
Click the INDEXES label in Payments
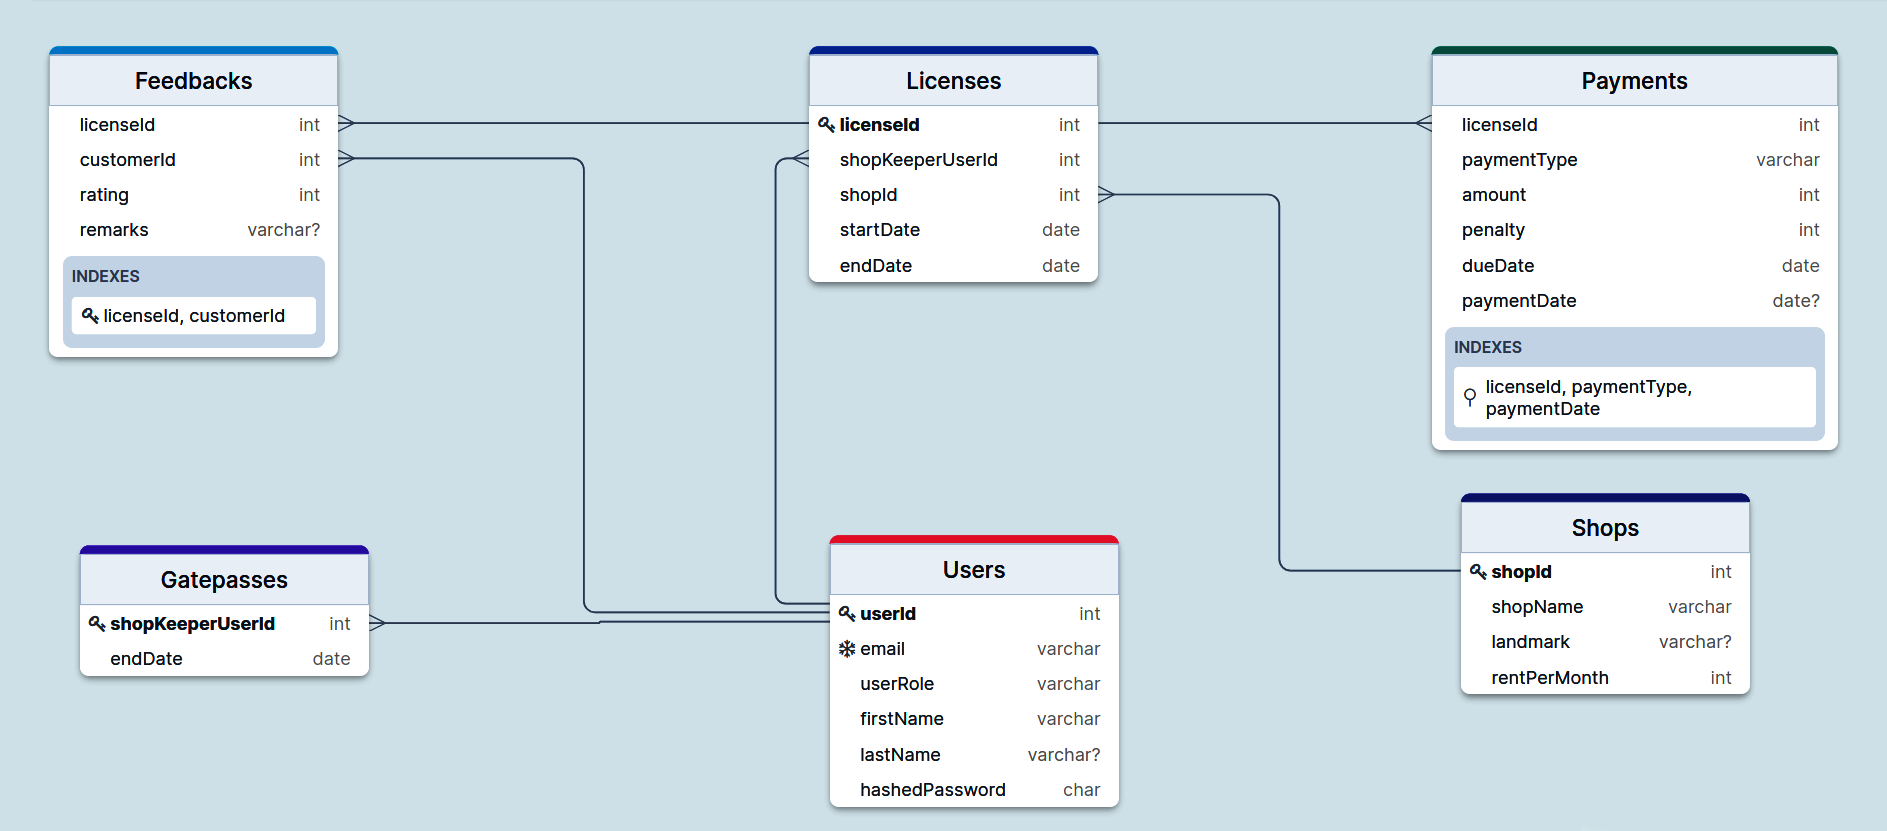[x=1488, y=348]
